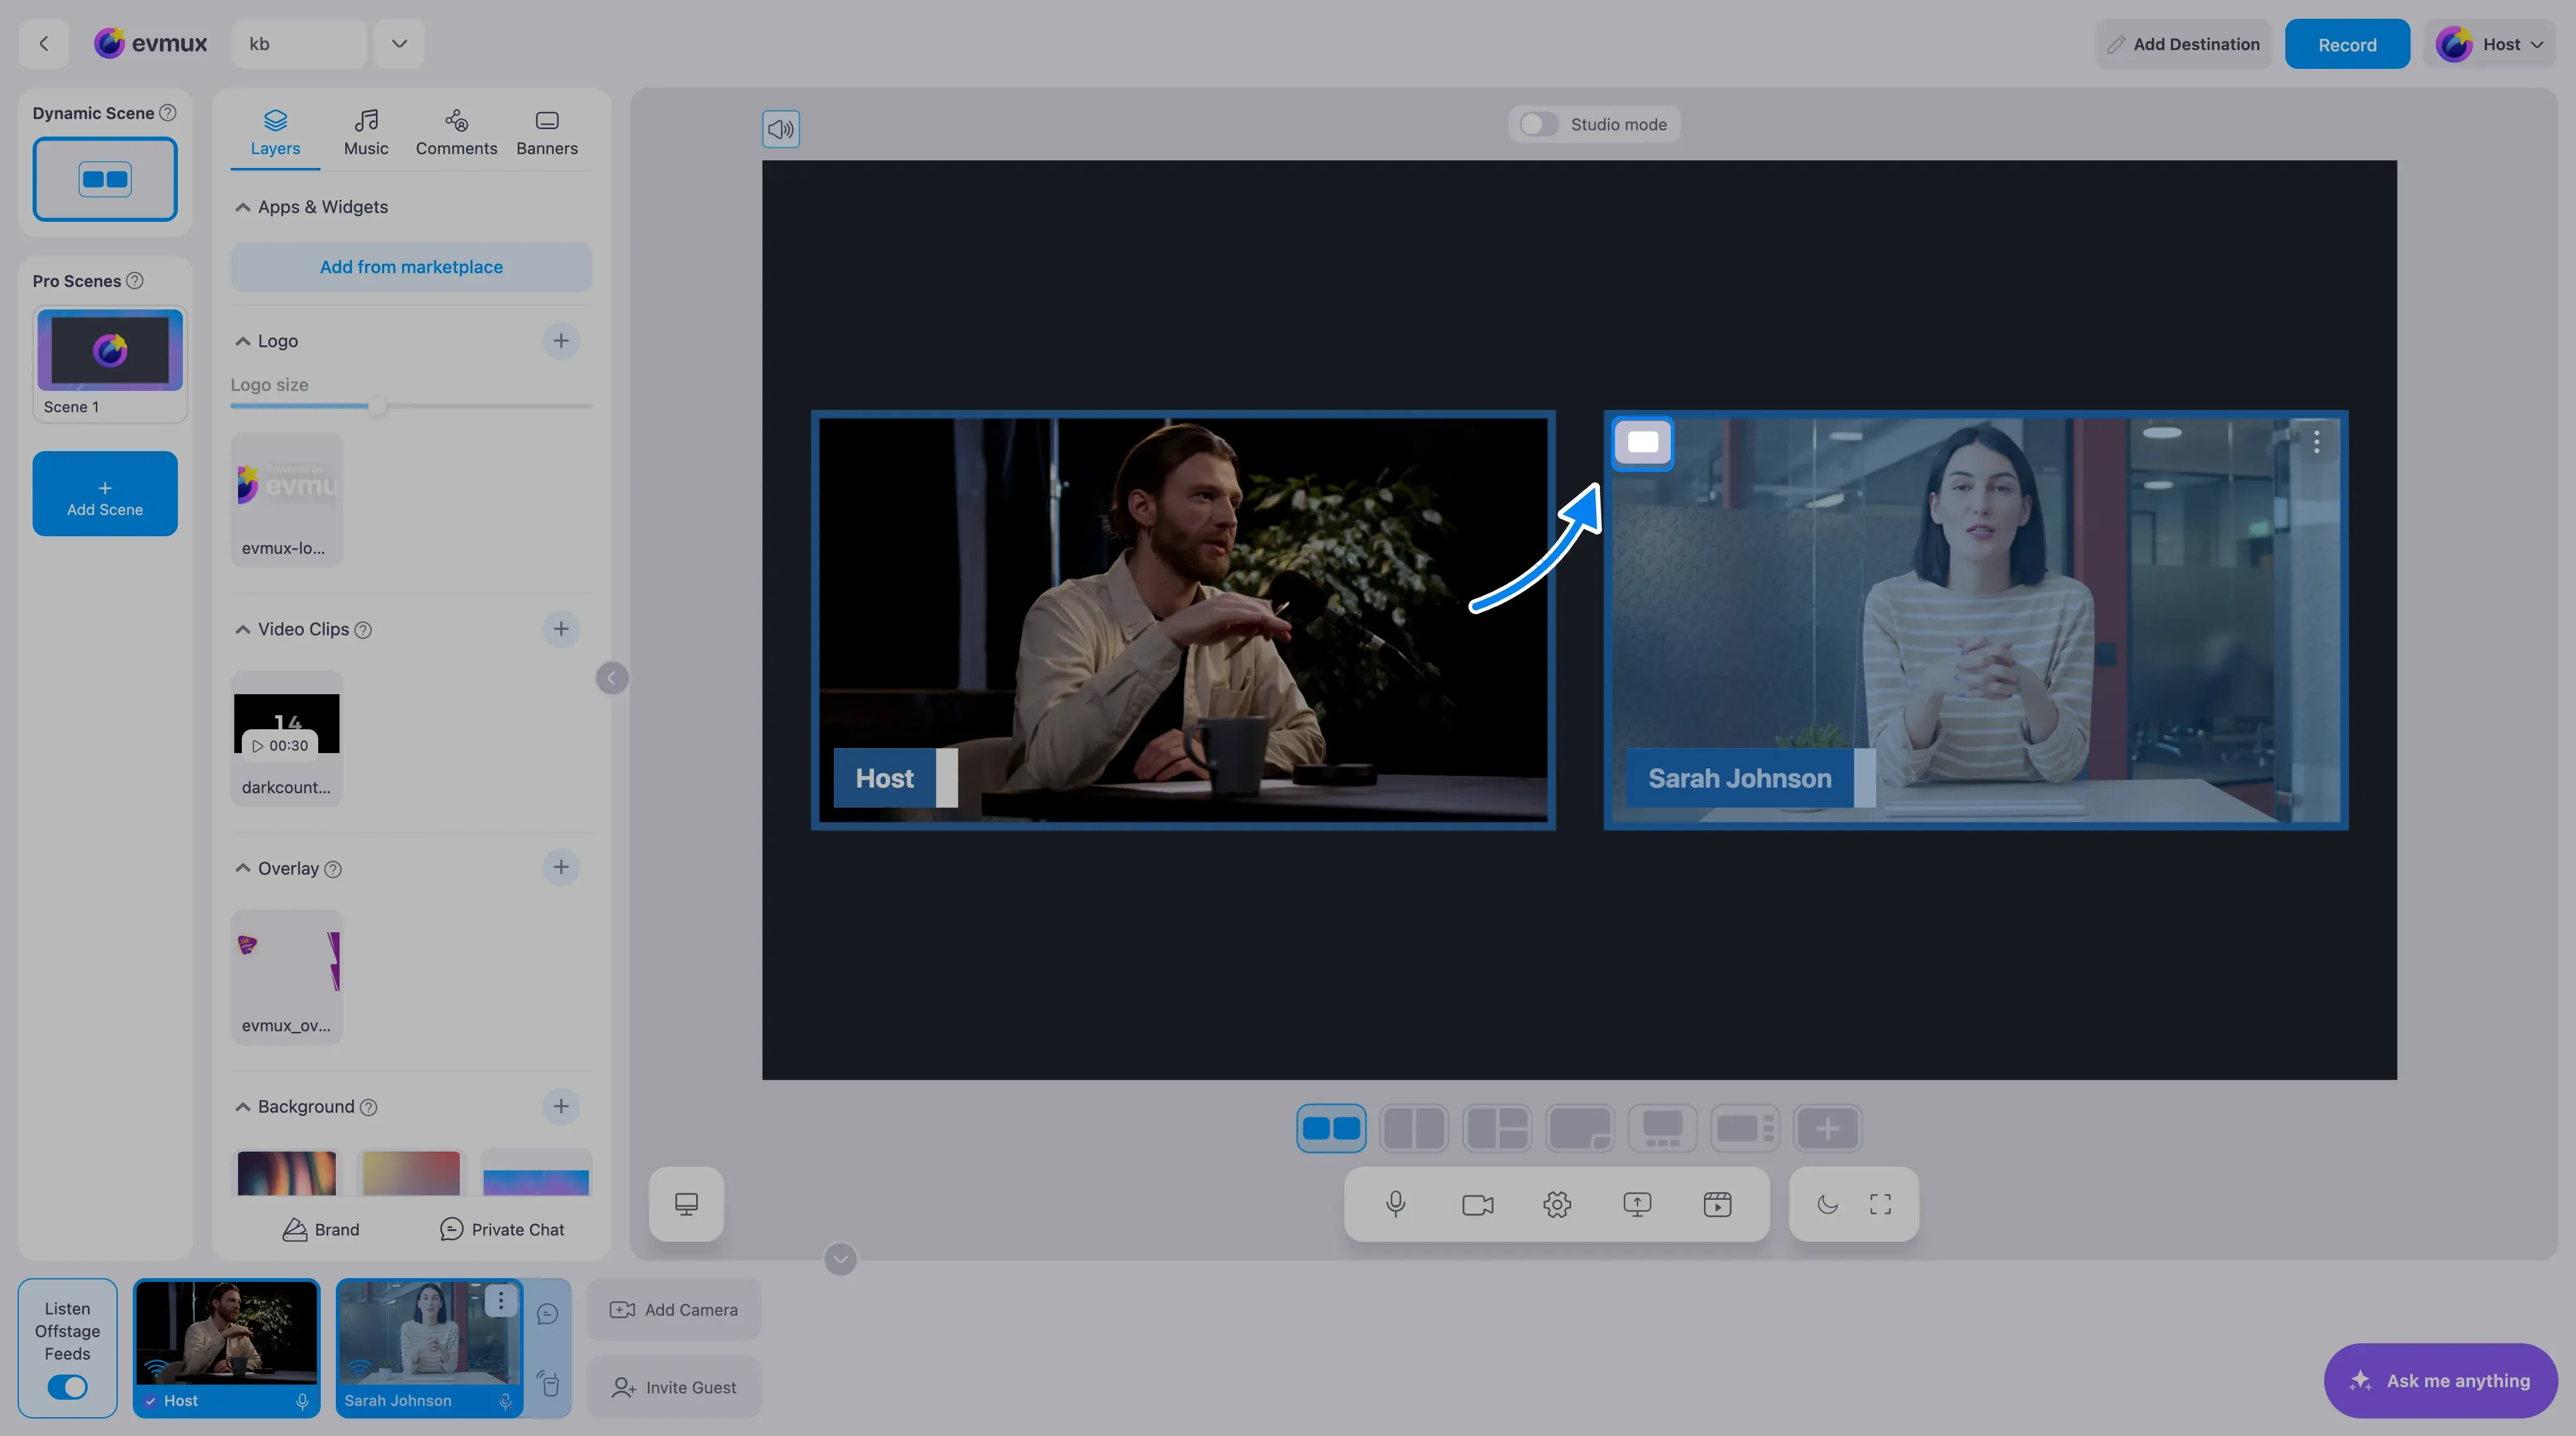Click the speaker audio icon above the stage
Viewport: 2576px width, 1436px height.
point(781,129)
